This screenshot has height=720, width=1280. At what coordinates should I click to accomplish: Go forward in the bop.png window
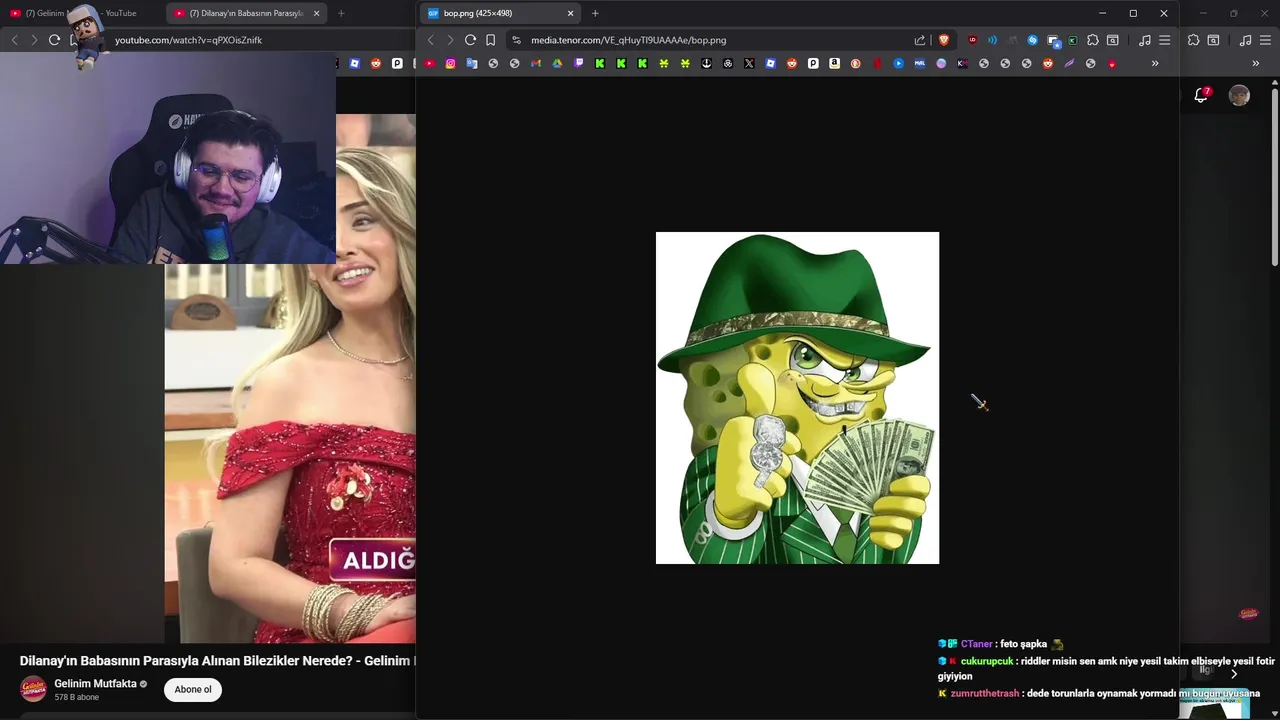(450, 40)
